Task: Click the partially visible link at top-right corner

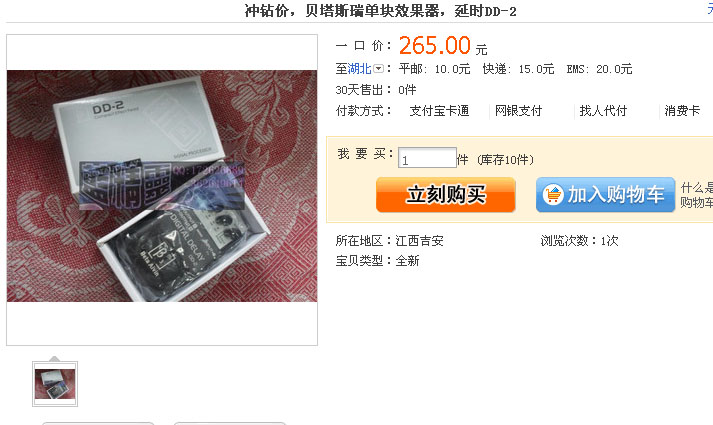Action: pyautogui.click(x=710, y=9)
